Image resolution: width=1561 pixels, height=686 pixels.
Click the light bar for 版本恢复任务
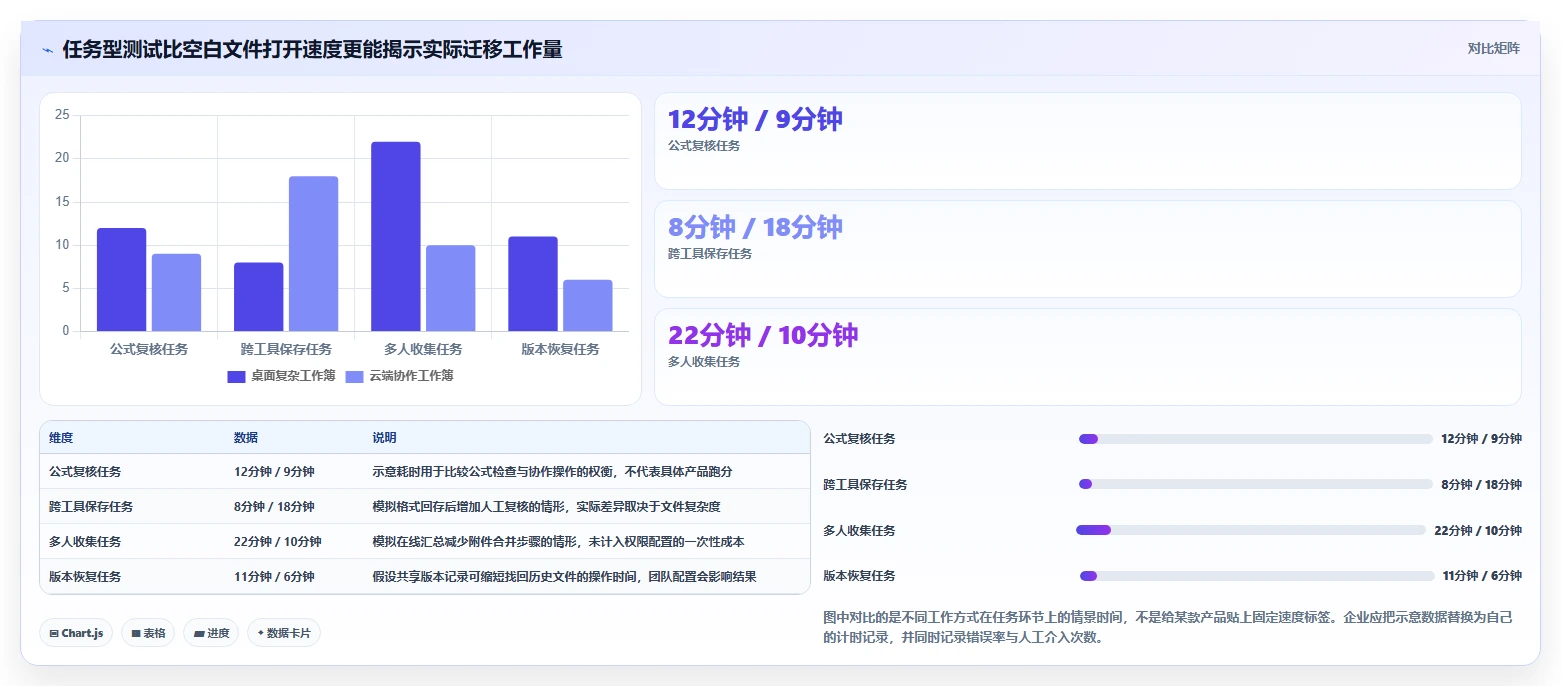point(587,306)
